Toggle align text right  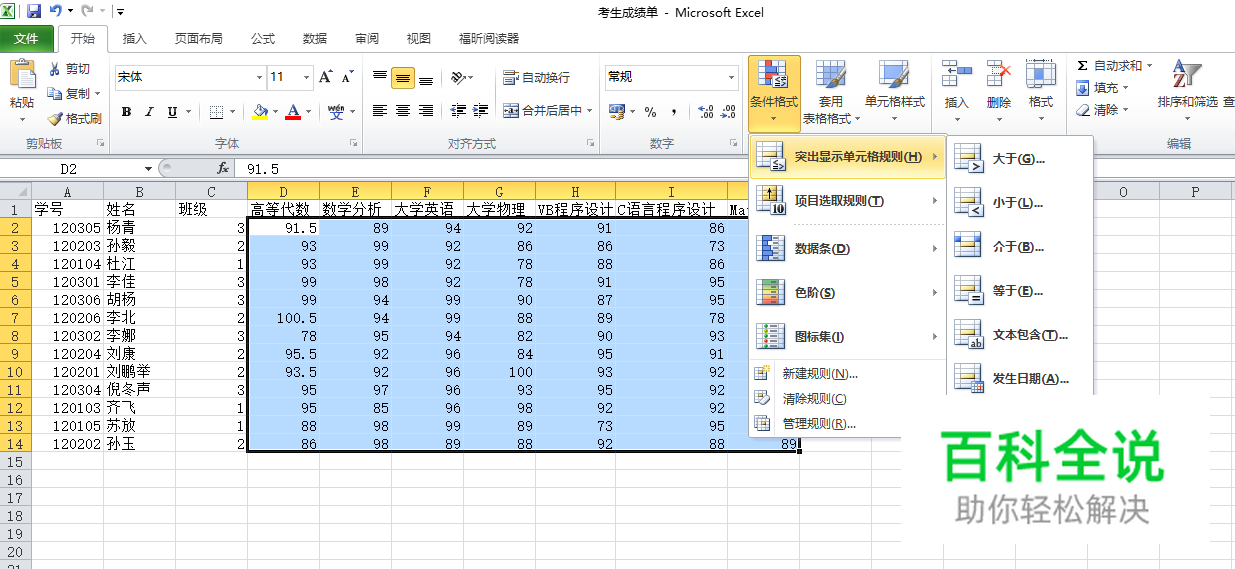click(x=426, y=111)
